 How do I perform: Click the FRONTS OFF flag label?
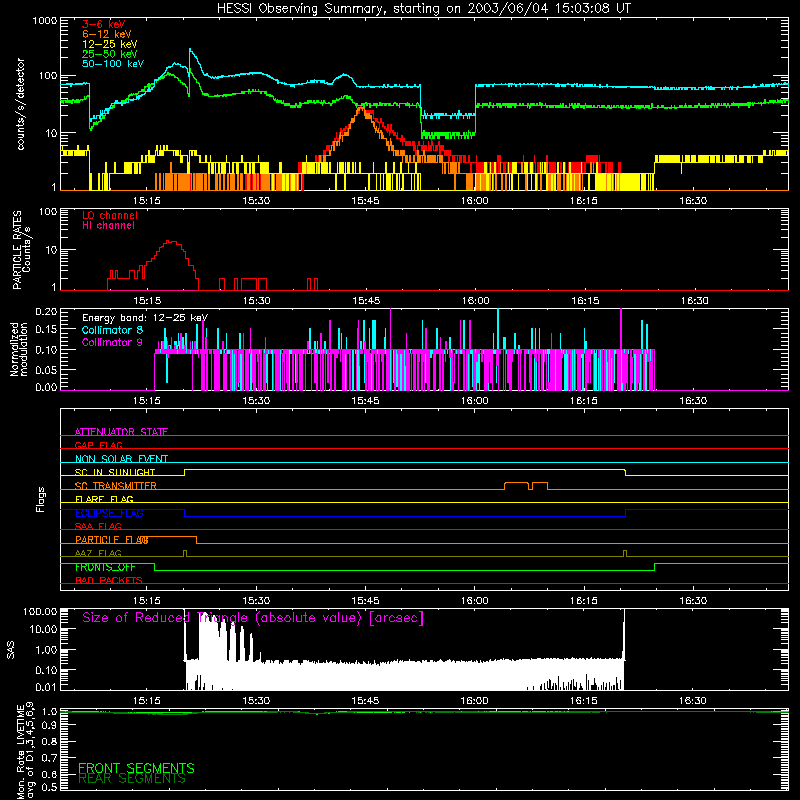coord(105,567)
